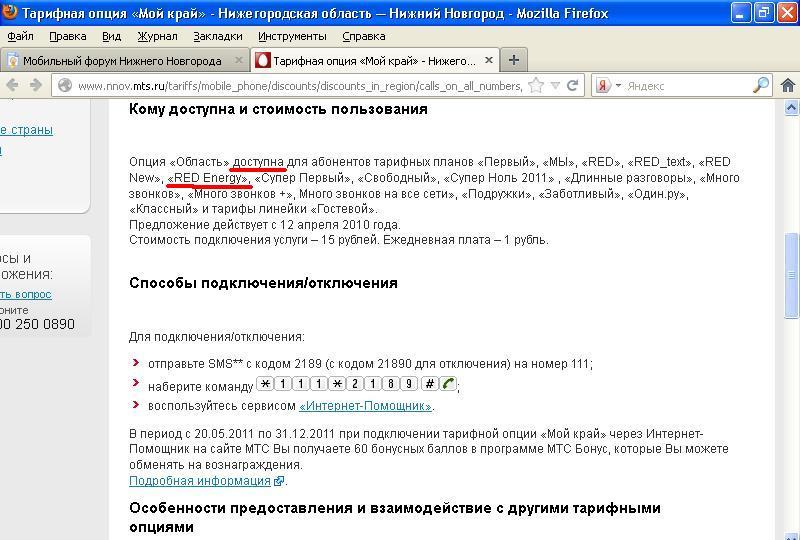Click the phone number '250 0890'
The image size is (800, 540).
click(45, 324)
